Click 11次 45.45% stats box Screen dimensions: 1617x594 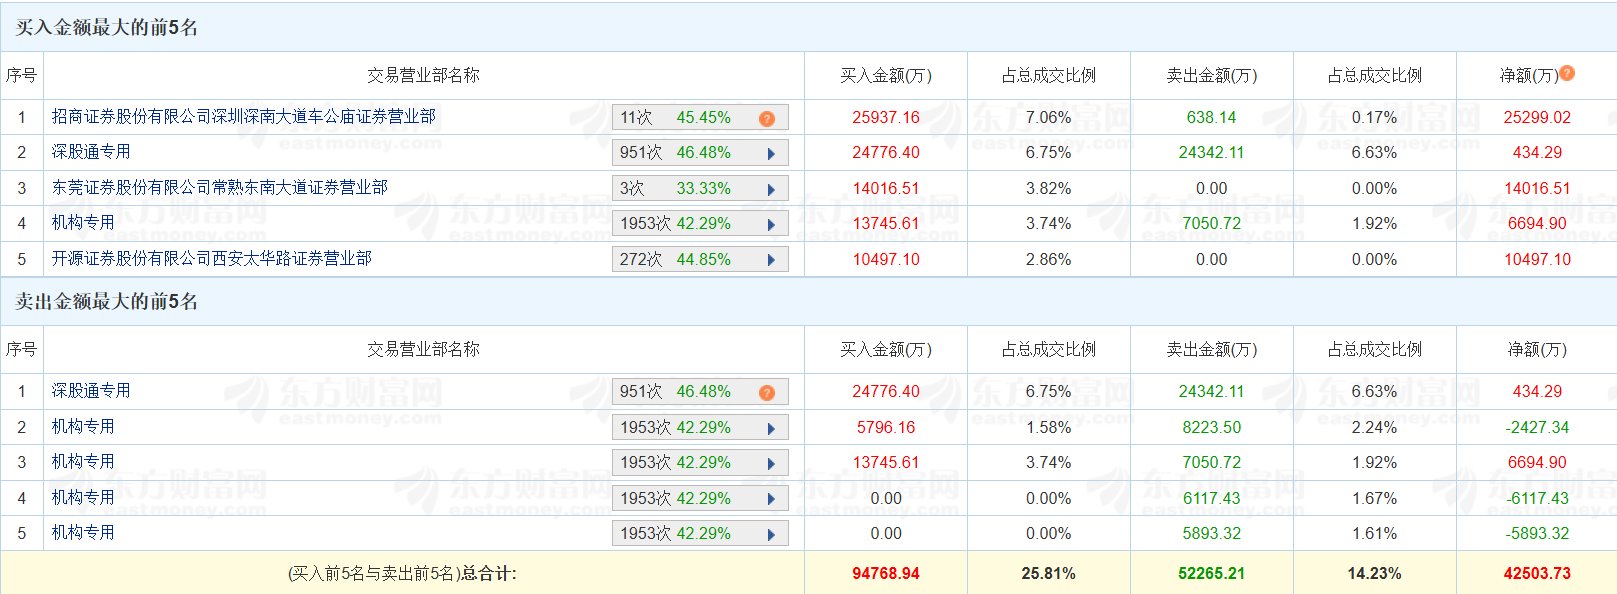click(x=700, y=118)
